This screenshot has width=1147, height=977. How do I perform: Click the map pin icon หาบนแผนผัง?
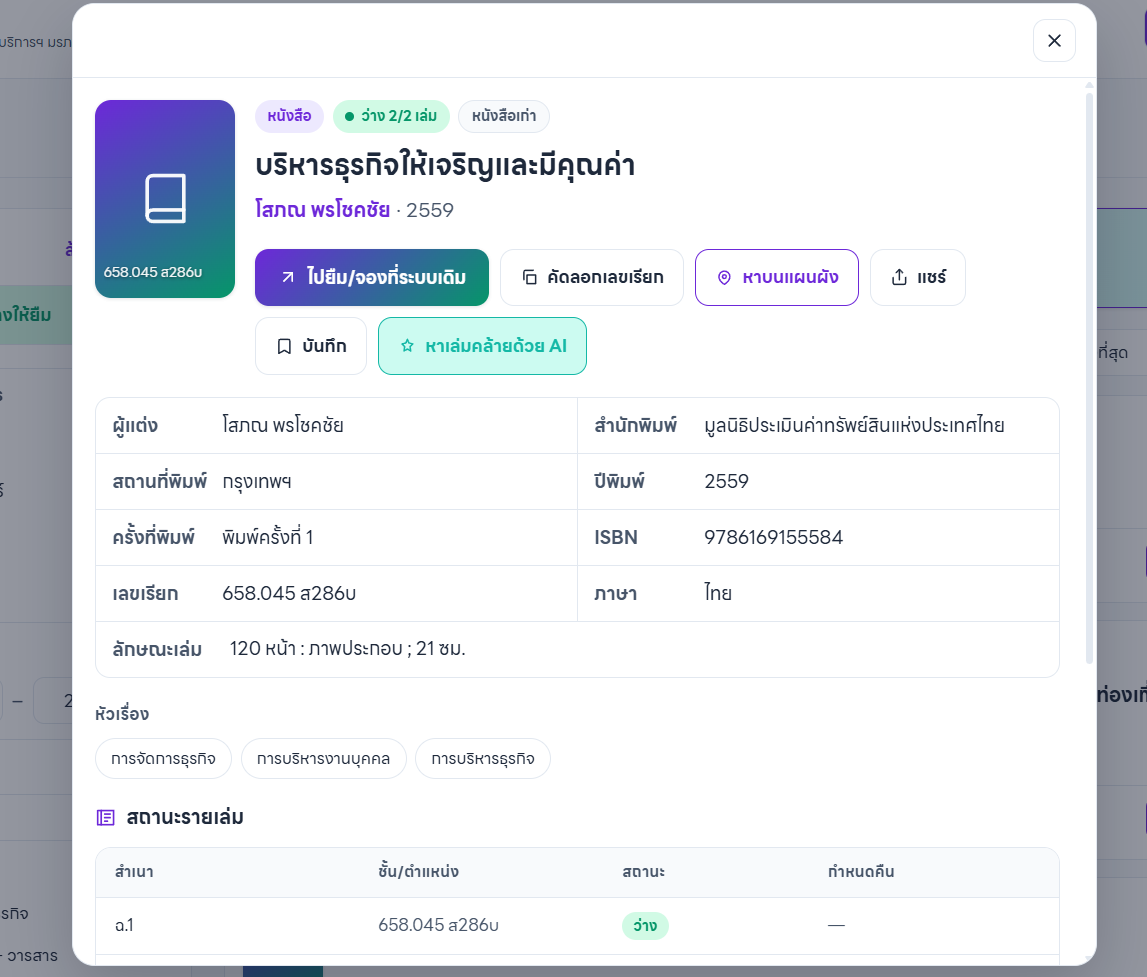724,277
